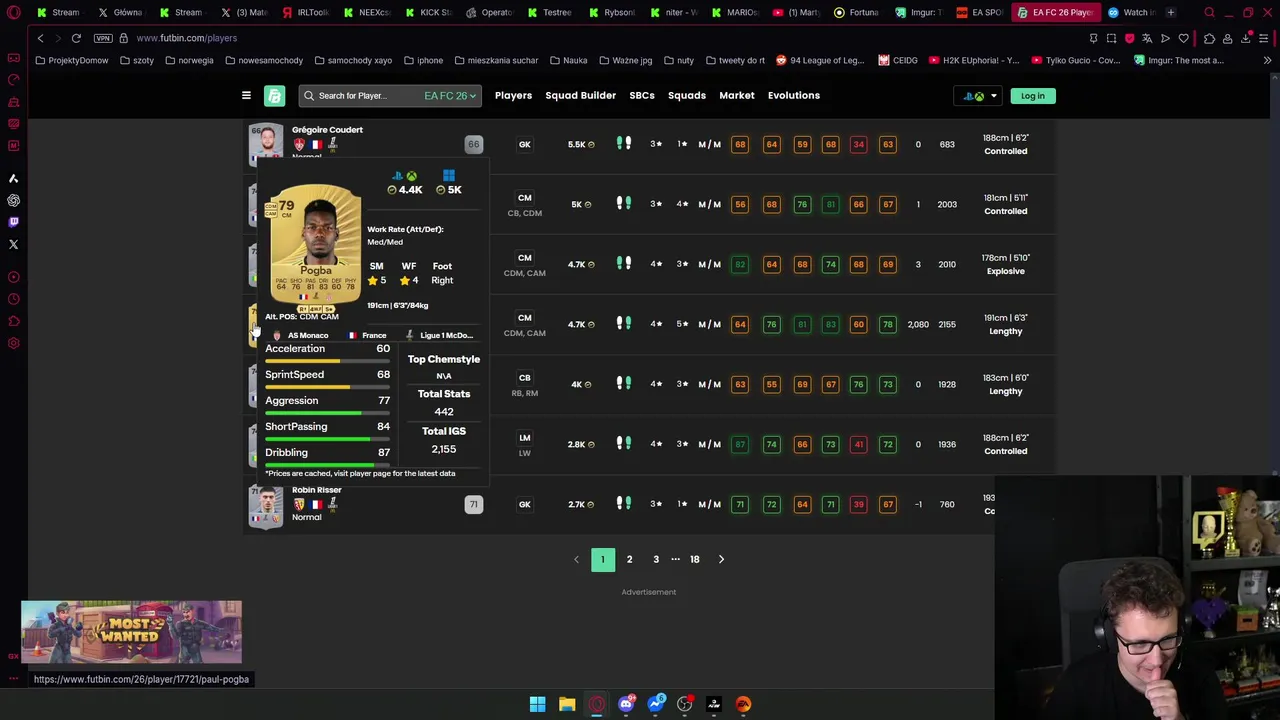Go back in browser history

(40, 38)
